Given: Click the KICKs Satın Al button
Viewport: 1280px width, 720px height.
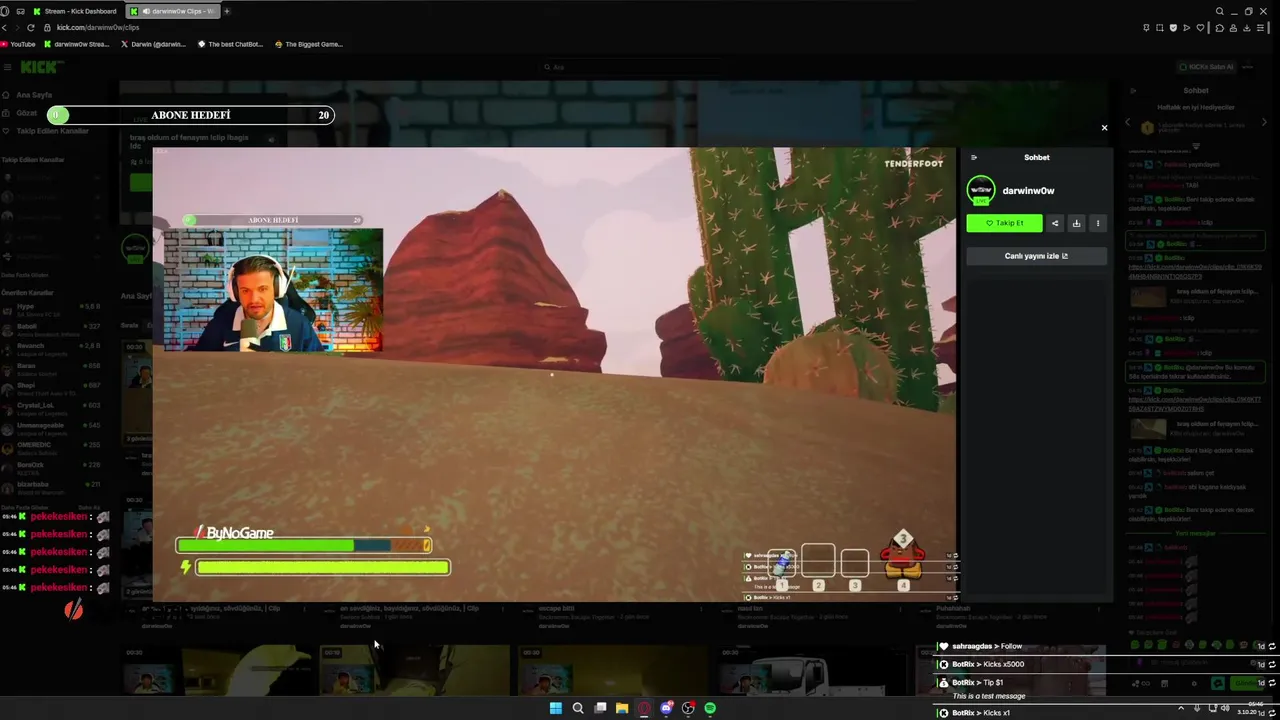Looking at the screenshot, I should tap(1206, 67).
